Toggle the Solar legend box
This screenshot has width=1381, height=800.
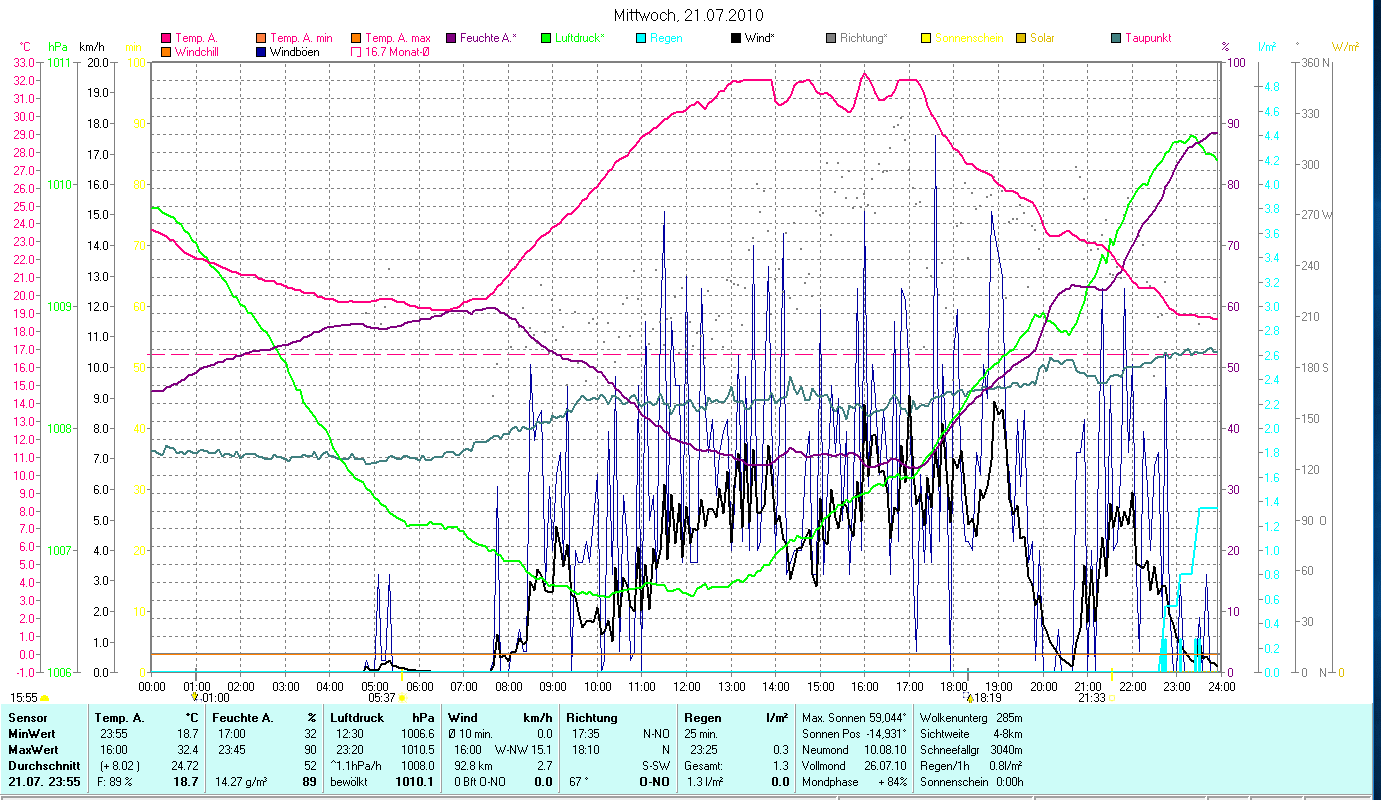tap(1021, 38)
